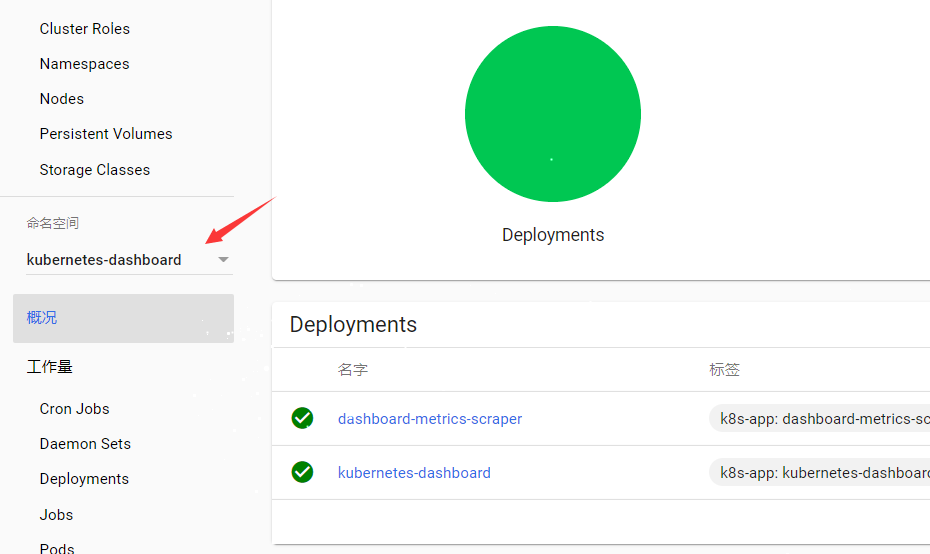
Task: Open Pods in sidebar
Action: click(57, 547)
